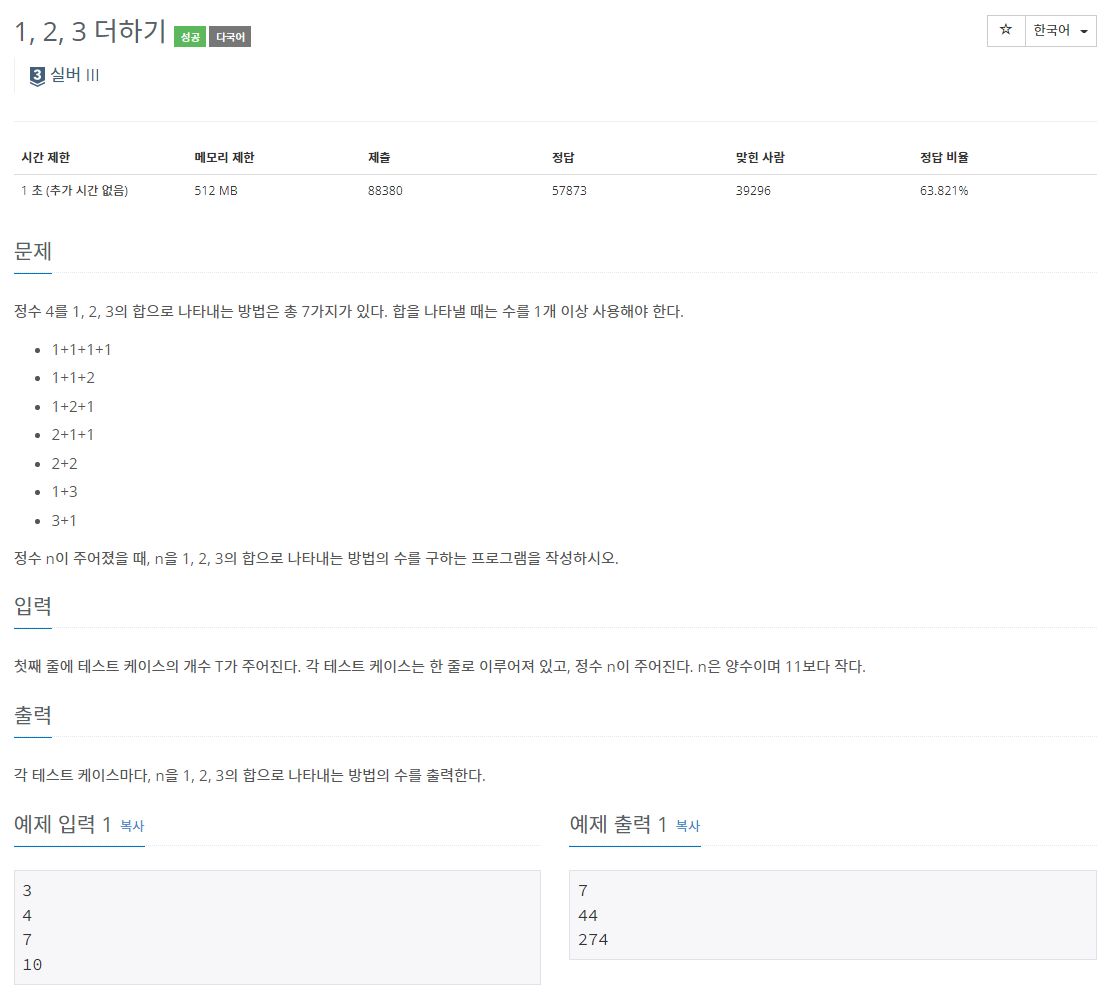Image resolution: width=1108 pixels, height=992 pixels.
Task: Click the problem title 1, 2, 3 더하기
Action: click(x=90, y=32)
